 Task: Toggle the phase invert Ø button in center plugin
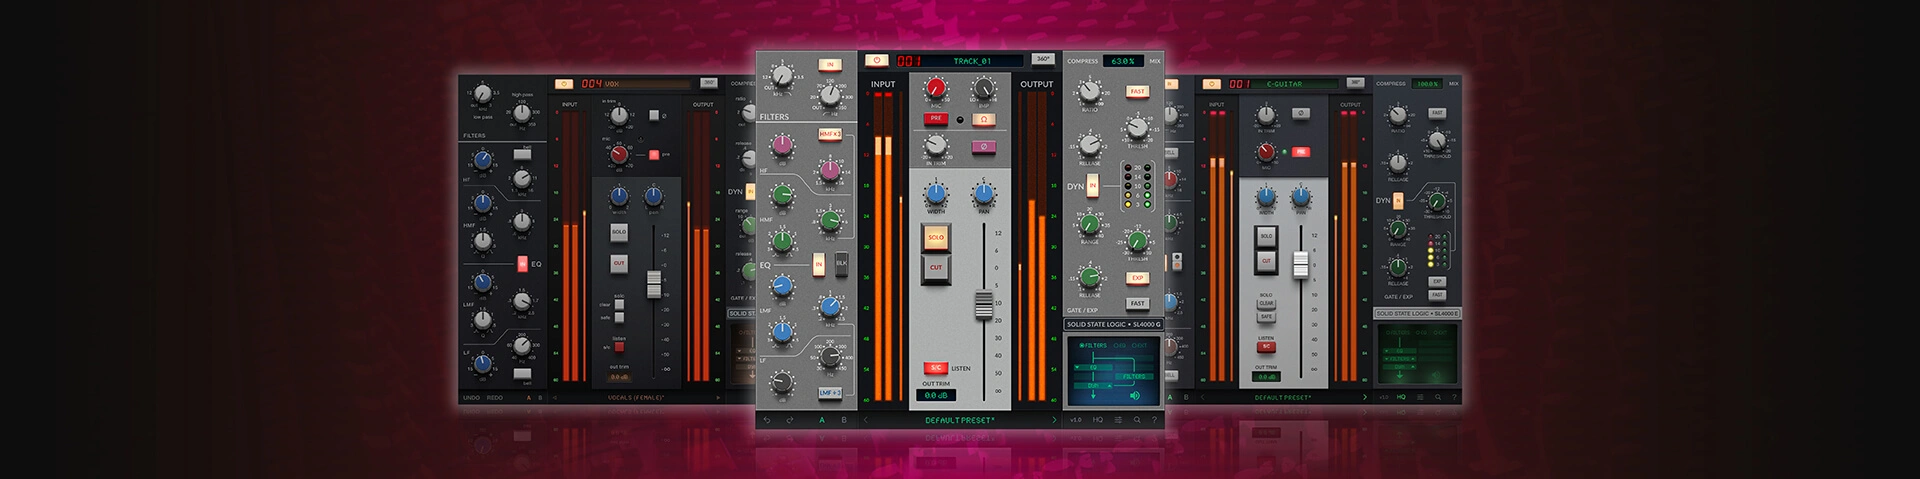pyautogui.click(x=983, y=146)
